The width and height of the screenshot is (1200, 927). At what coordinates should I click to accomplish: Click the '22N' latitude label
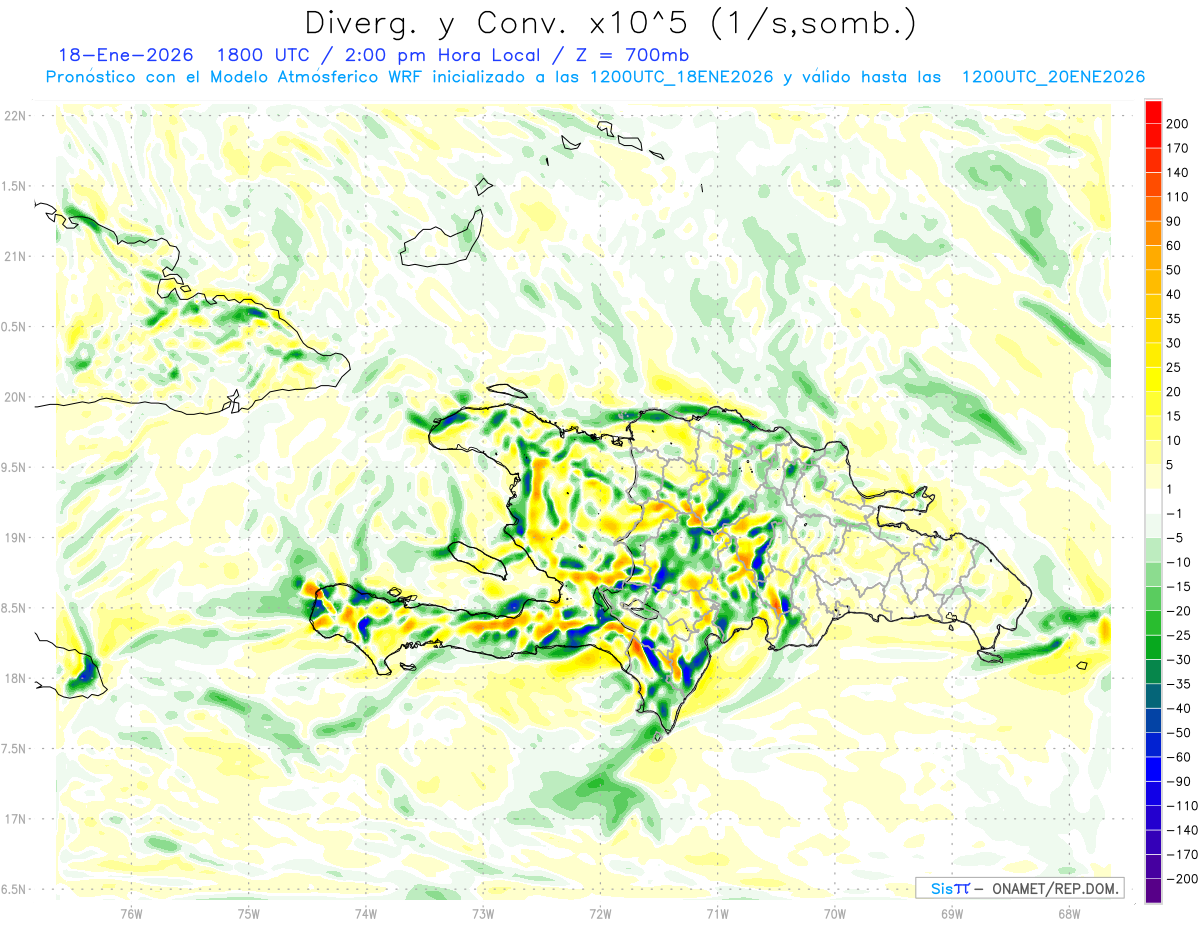click(x=14, y=116)
